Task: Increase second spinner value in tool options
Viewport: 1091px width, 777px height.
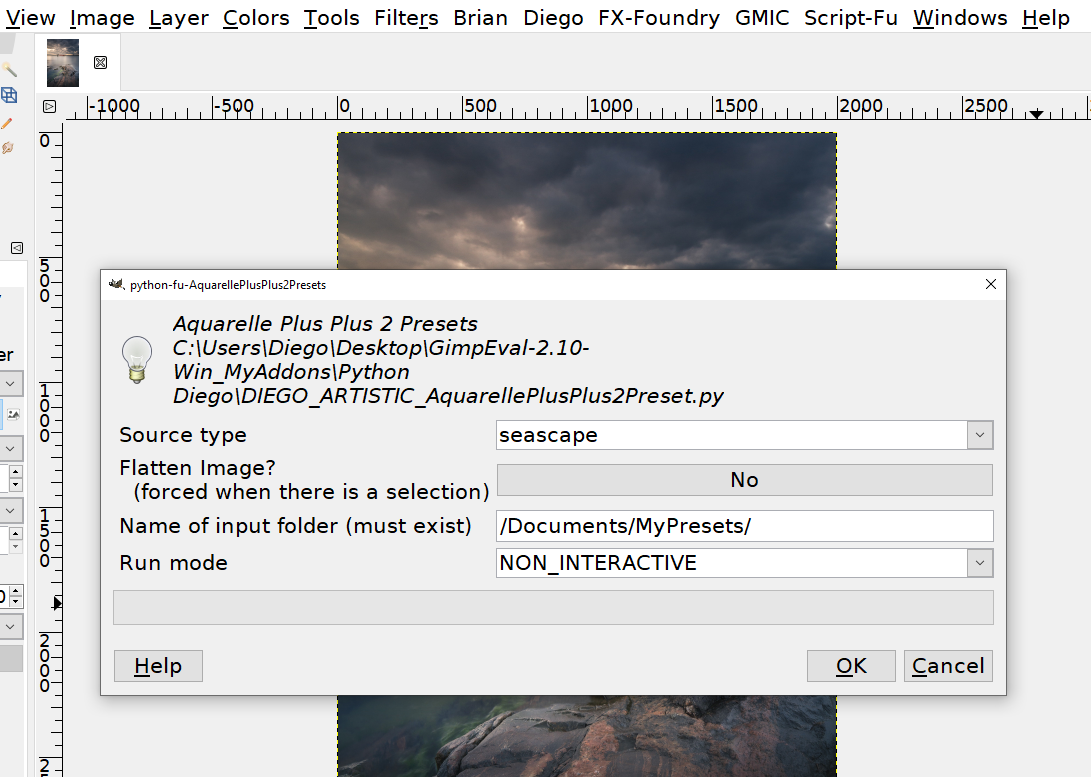Action: coord(15,534)
